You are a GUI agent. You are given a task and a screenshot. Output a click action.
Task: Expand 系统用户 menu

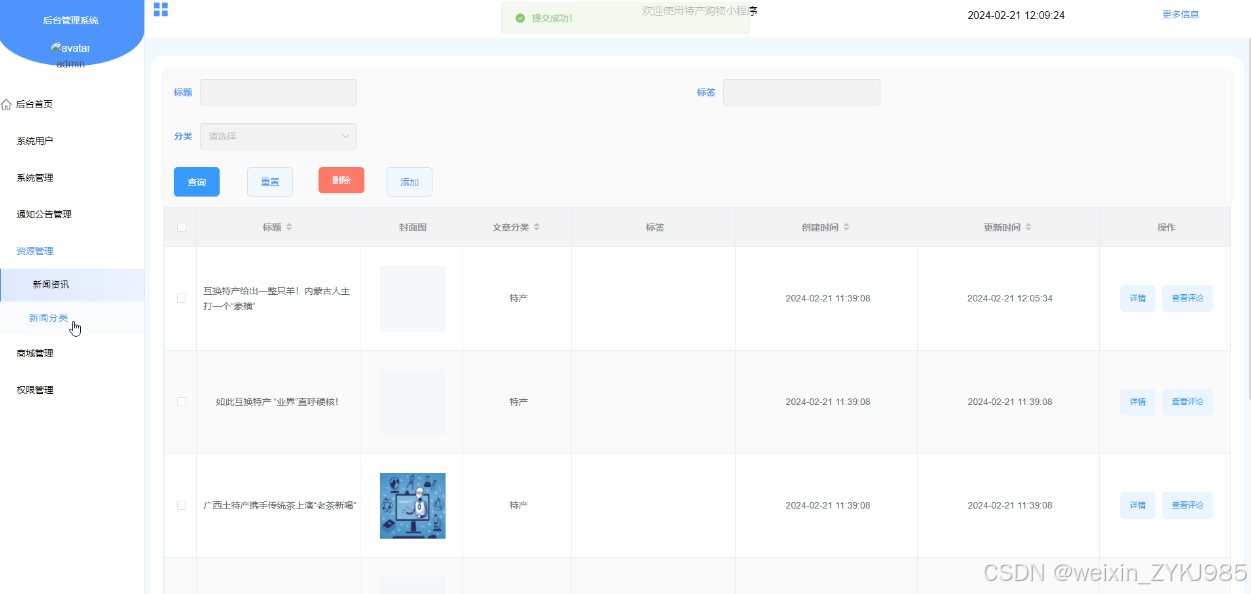coord(72,141)
